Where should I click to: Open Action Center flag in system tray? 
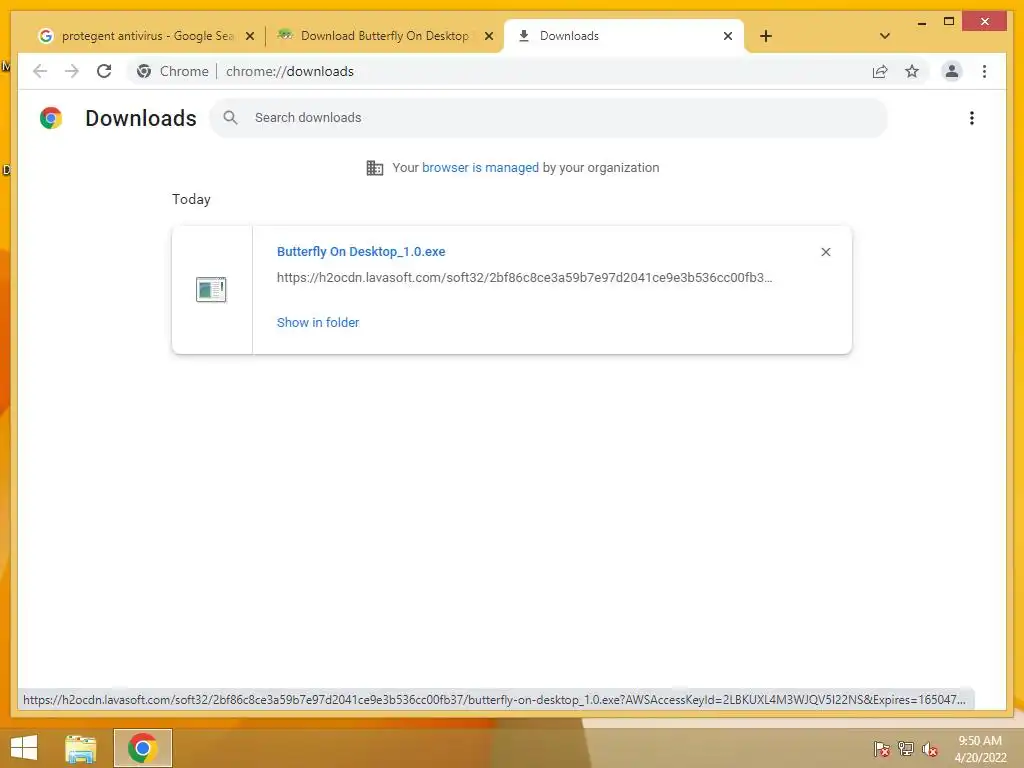point(881,749)
